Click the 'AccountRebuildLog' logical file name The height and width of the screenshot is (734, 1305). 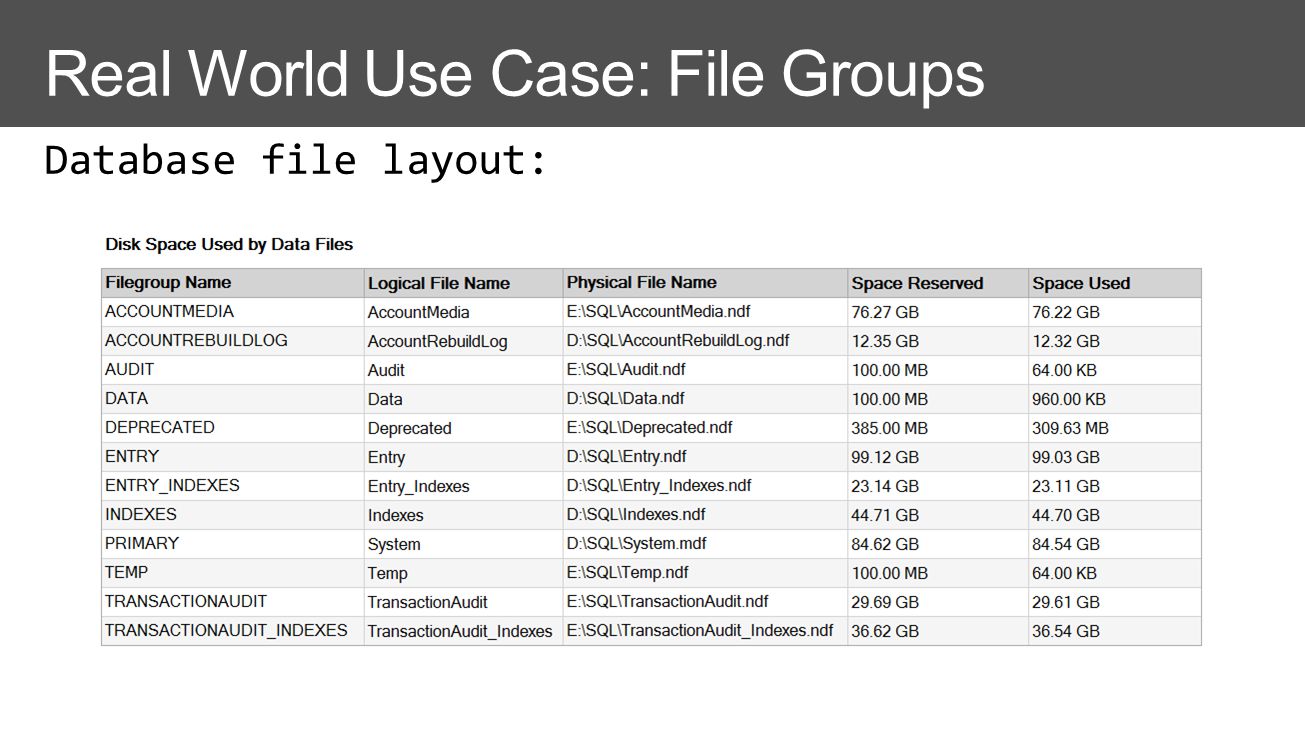tap(437, 342)
